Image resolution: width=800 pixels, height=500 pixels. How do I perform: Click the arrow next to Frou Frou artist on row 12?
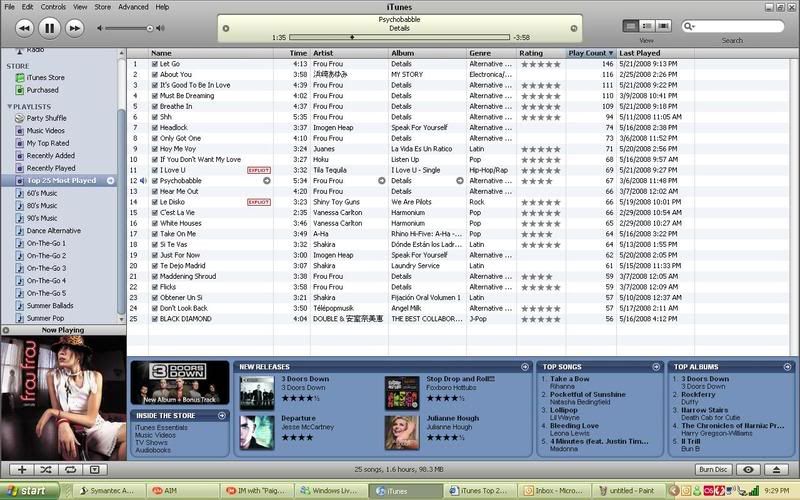point(381,181)
